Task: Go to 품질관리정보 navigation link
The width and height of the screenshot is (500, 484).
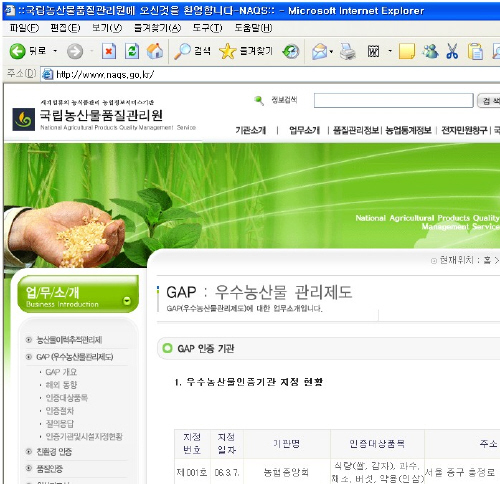Action: pyautogui.click(x=356, y=130)
